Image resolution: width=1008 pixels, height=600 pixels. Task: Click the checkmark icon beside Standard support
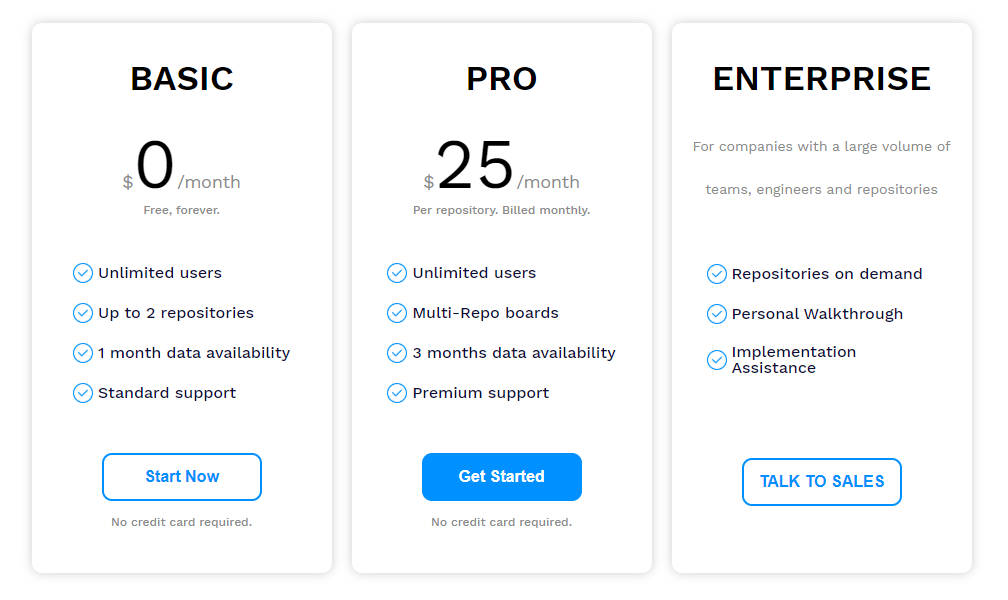(83, 392)
